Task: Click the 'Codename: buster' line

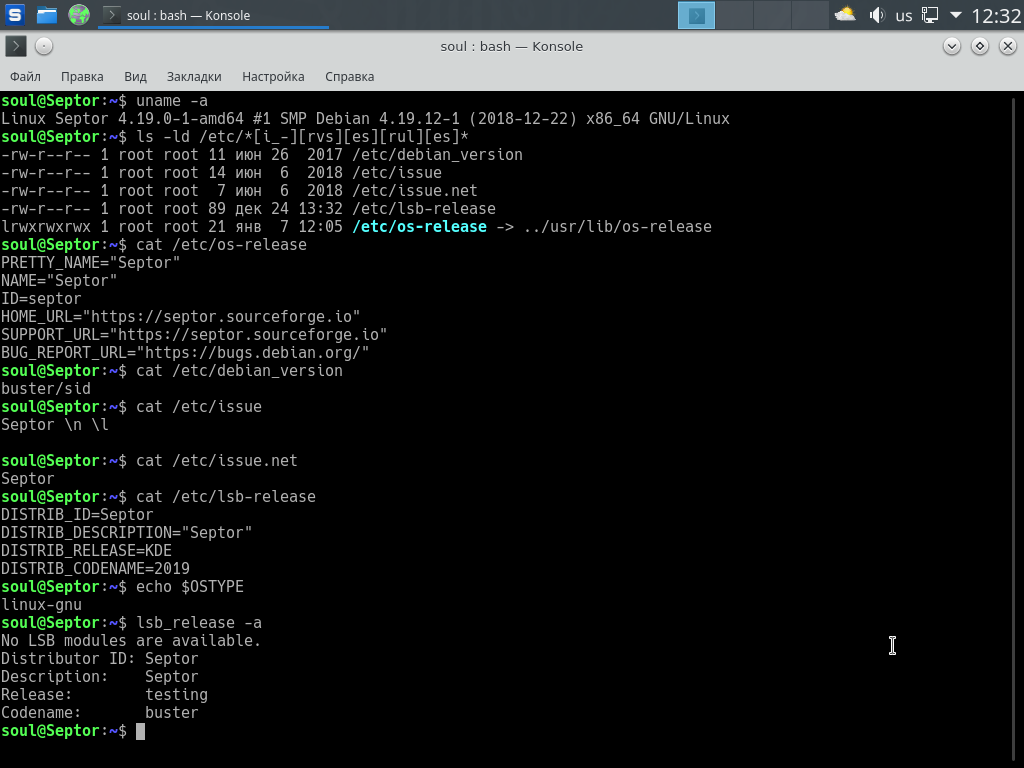Action: [x=99, y=712]
